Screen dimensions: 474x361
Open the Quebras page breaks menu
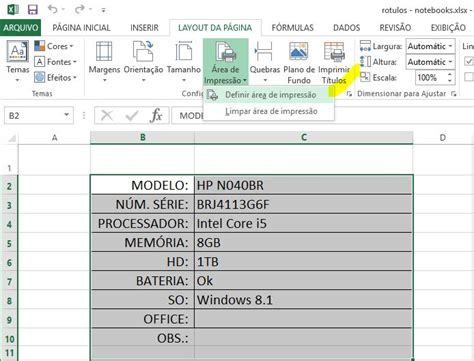click(265, 61)
